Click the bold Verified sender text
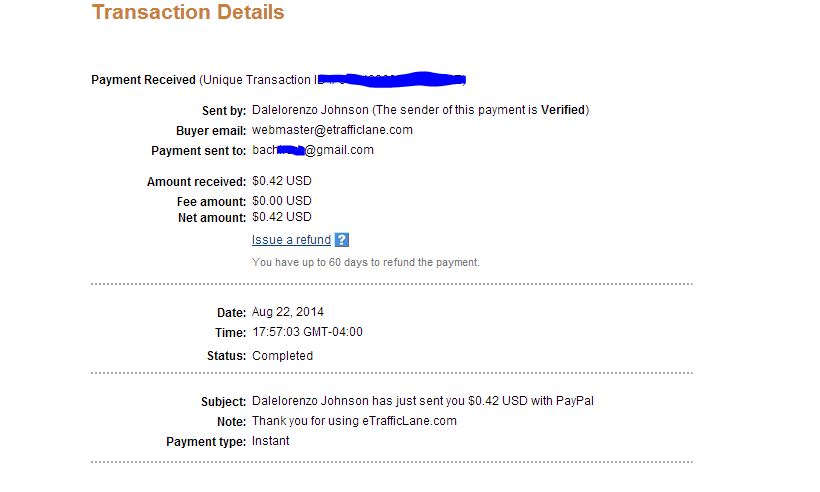This screenshot has height=492, width=820. click(x=563, y=110)
